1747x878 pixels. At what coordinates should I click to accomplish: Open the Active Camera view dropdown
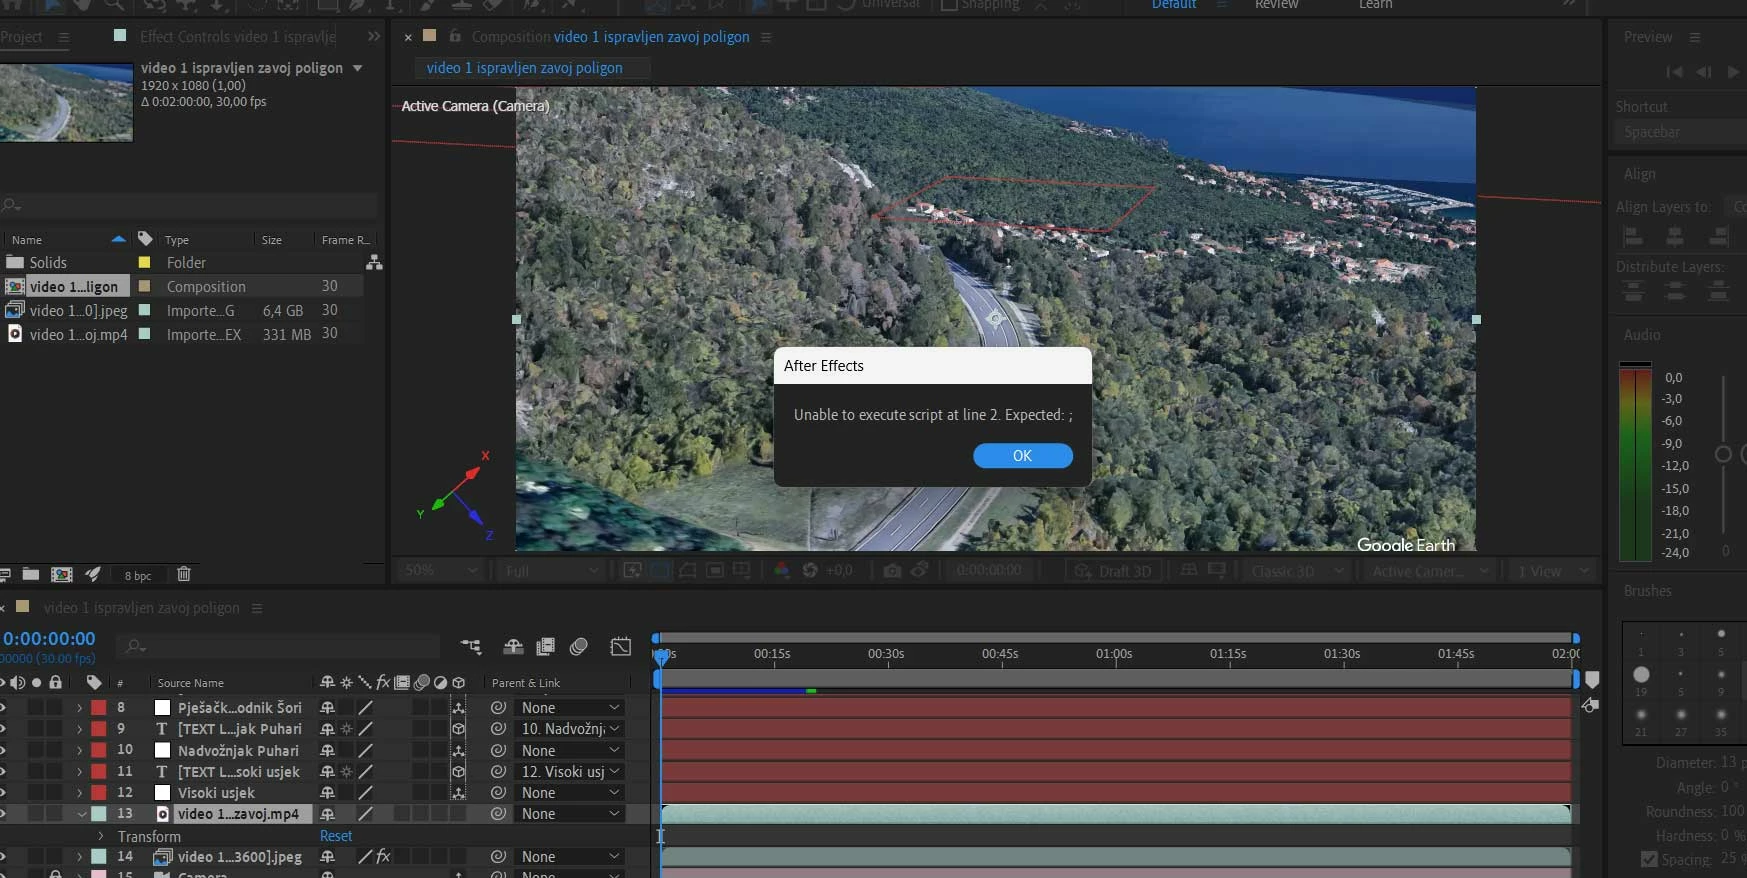(1428, 570)
